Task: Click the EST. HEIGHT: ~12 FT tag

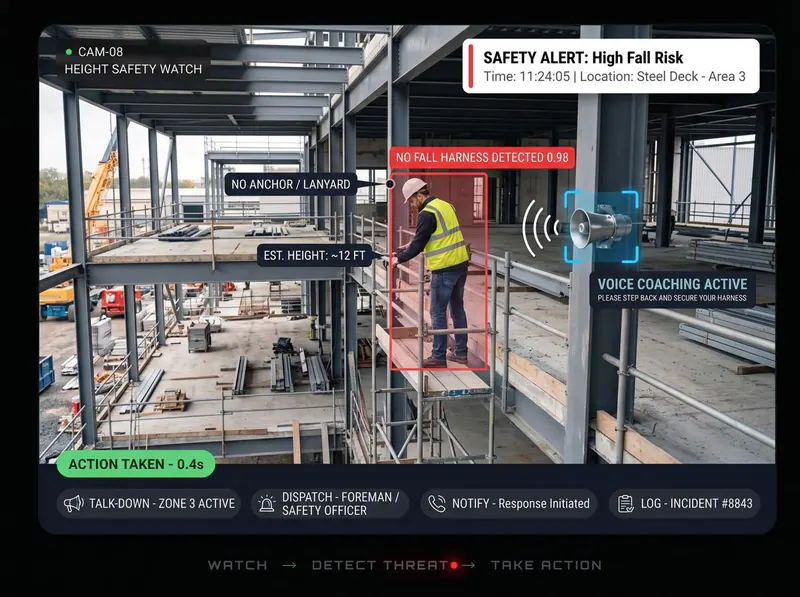Action: point(315,255)
